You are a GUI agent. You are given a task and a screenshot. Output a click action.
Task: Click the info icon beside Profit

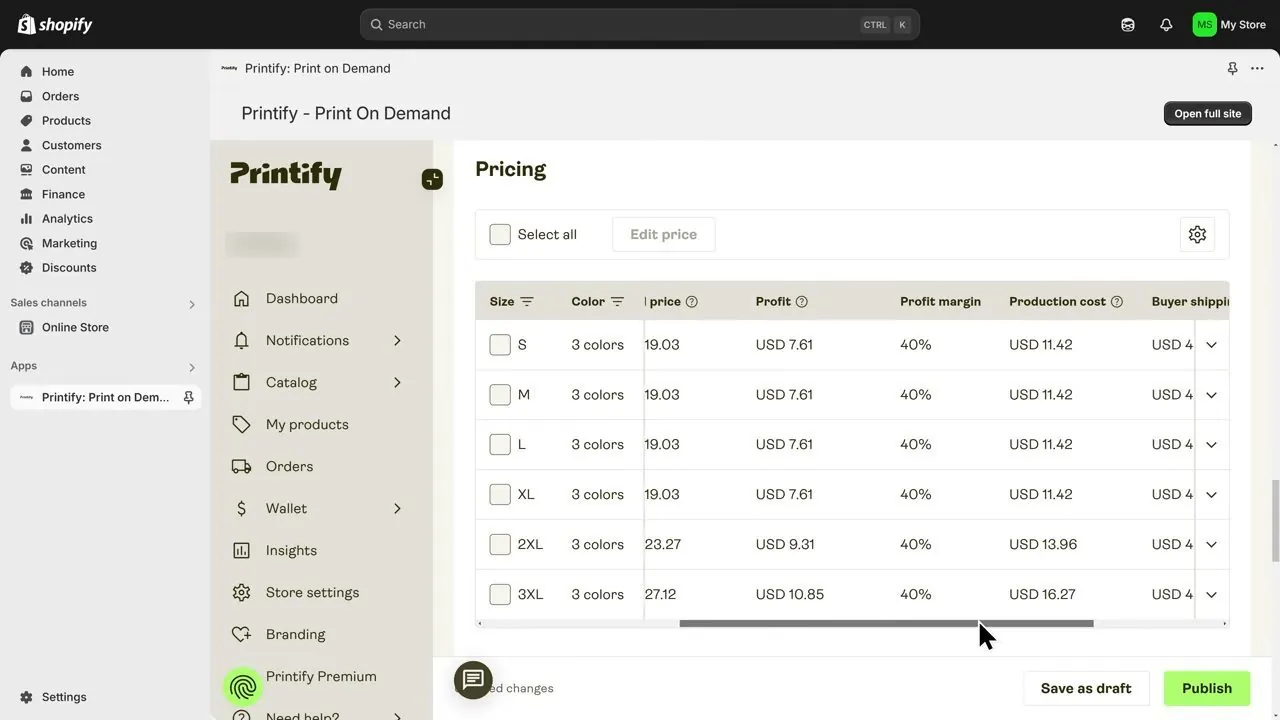tap(801, 301)
